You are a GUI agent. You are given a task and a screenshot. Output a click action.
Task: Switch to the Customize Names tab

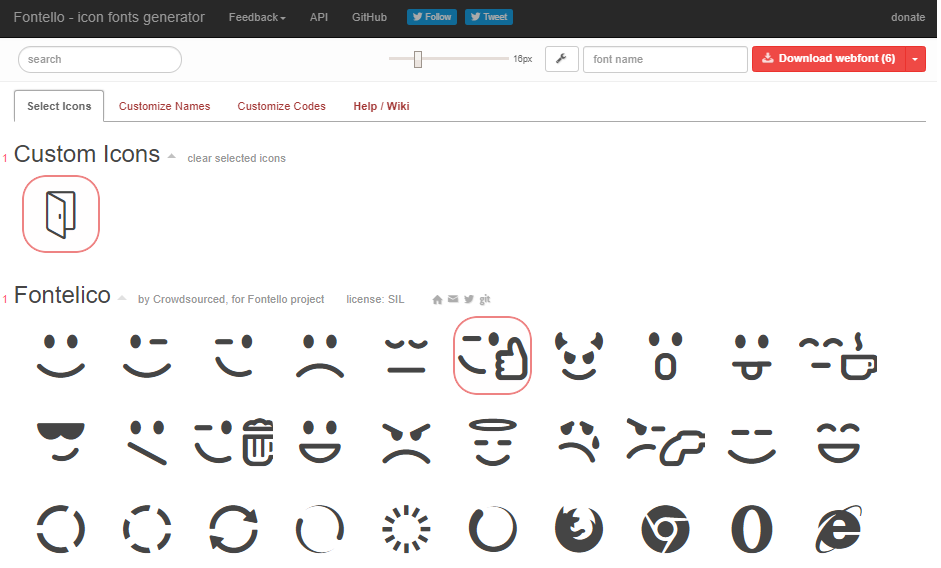coord(164,106)
